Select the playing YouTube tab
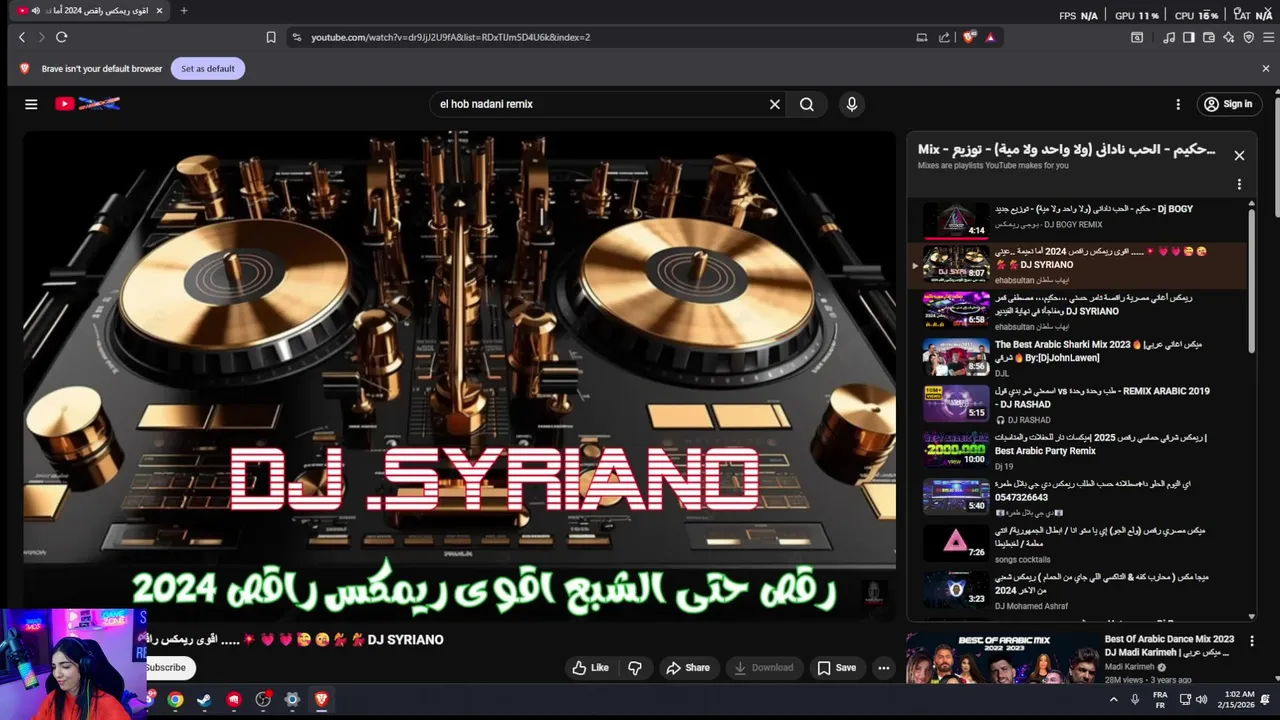This screenshot has height=720, width=1280. (90, 11)
